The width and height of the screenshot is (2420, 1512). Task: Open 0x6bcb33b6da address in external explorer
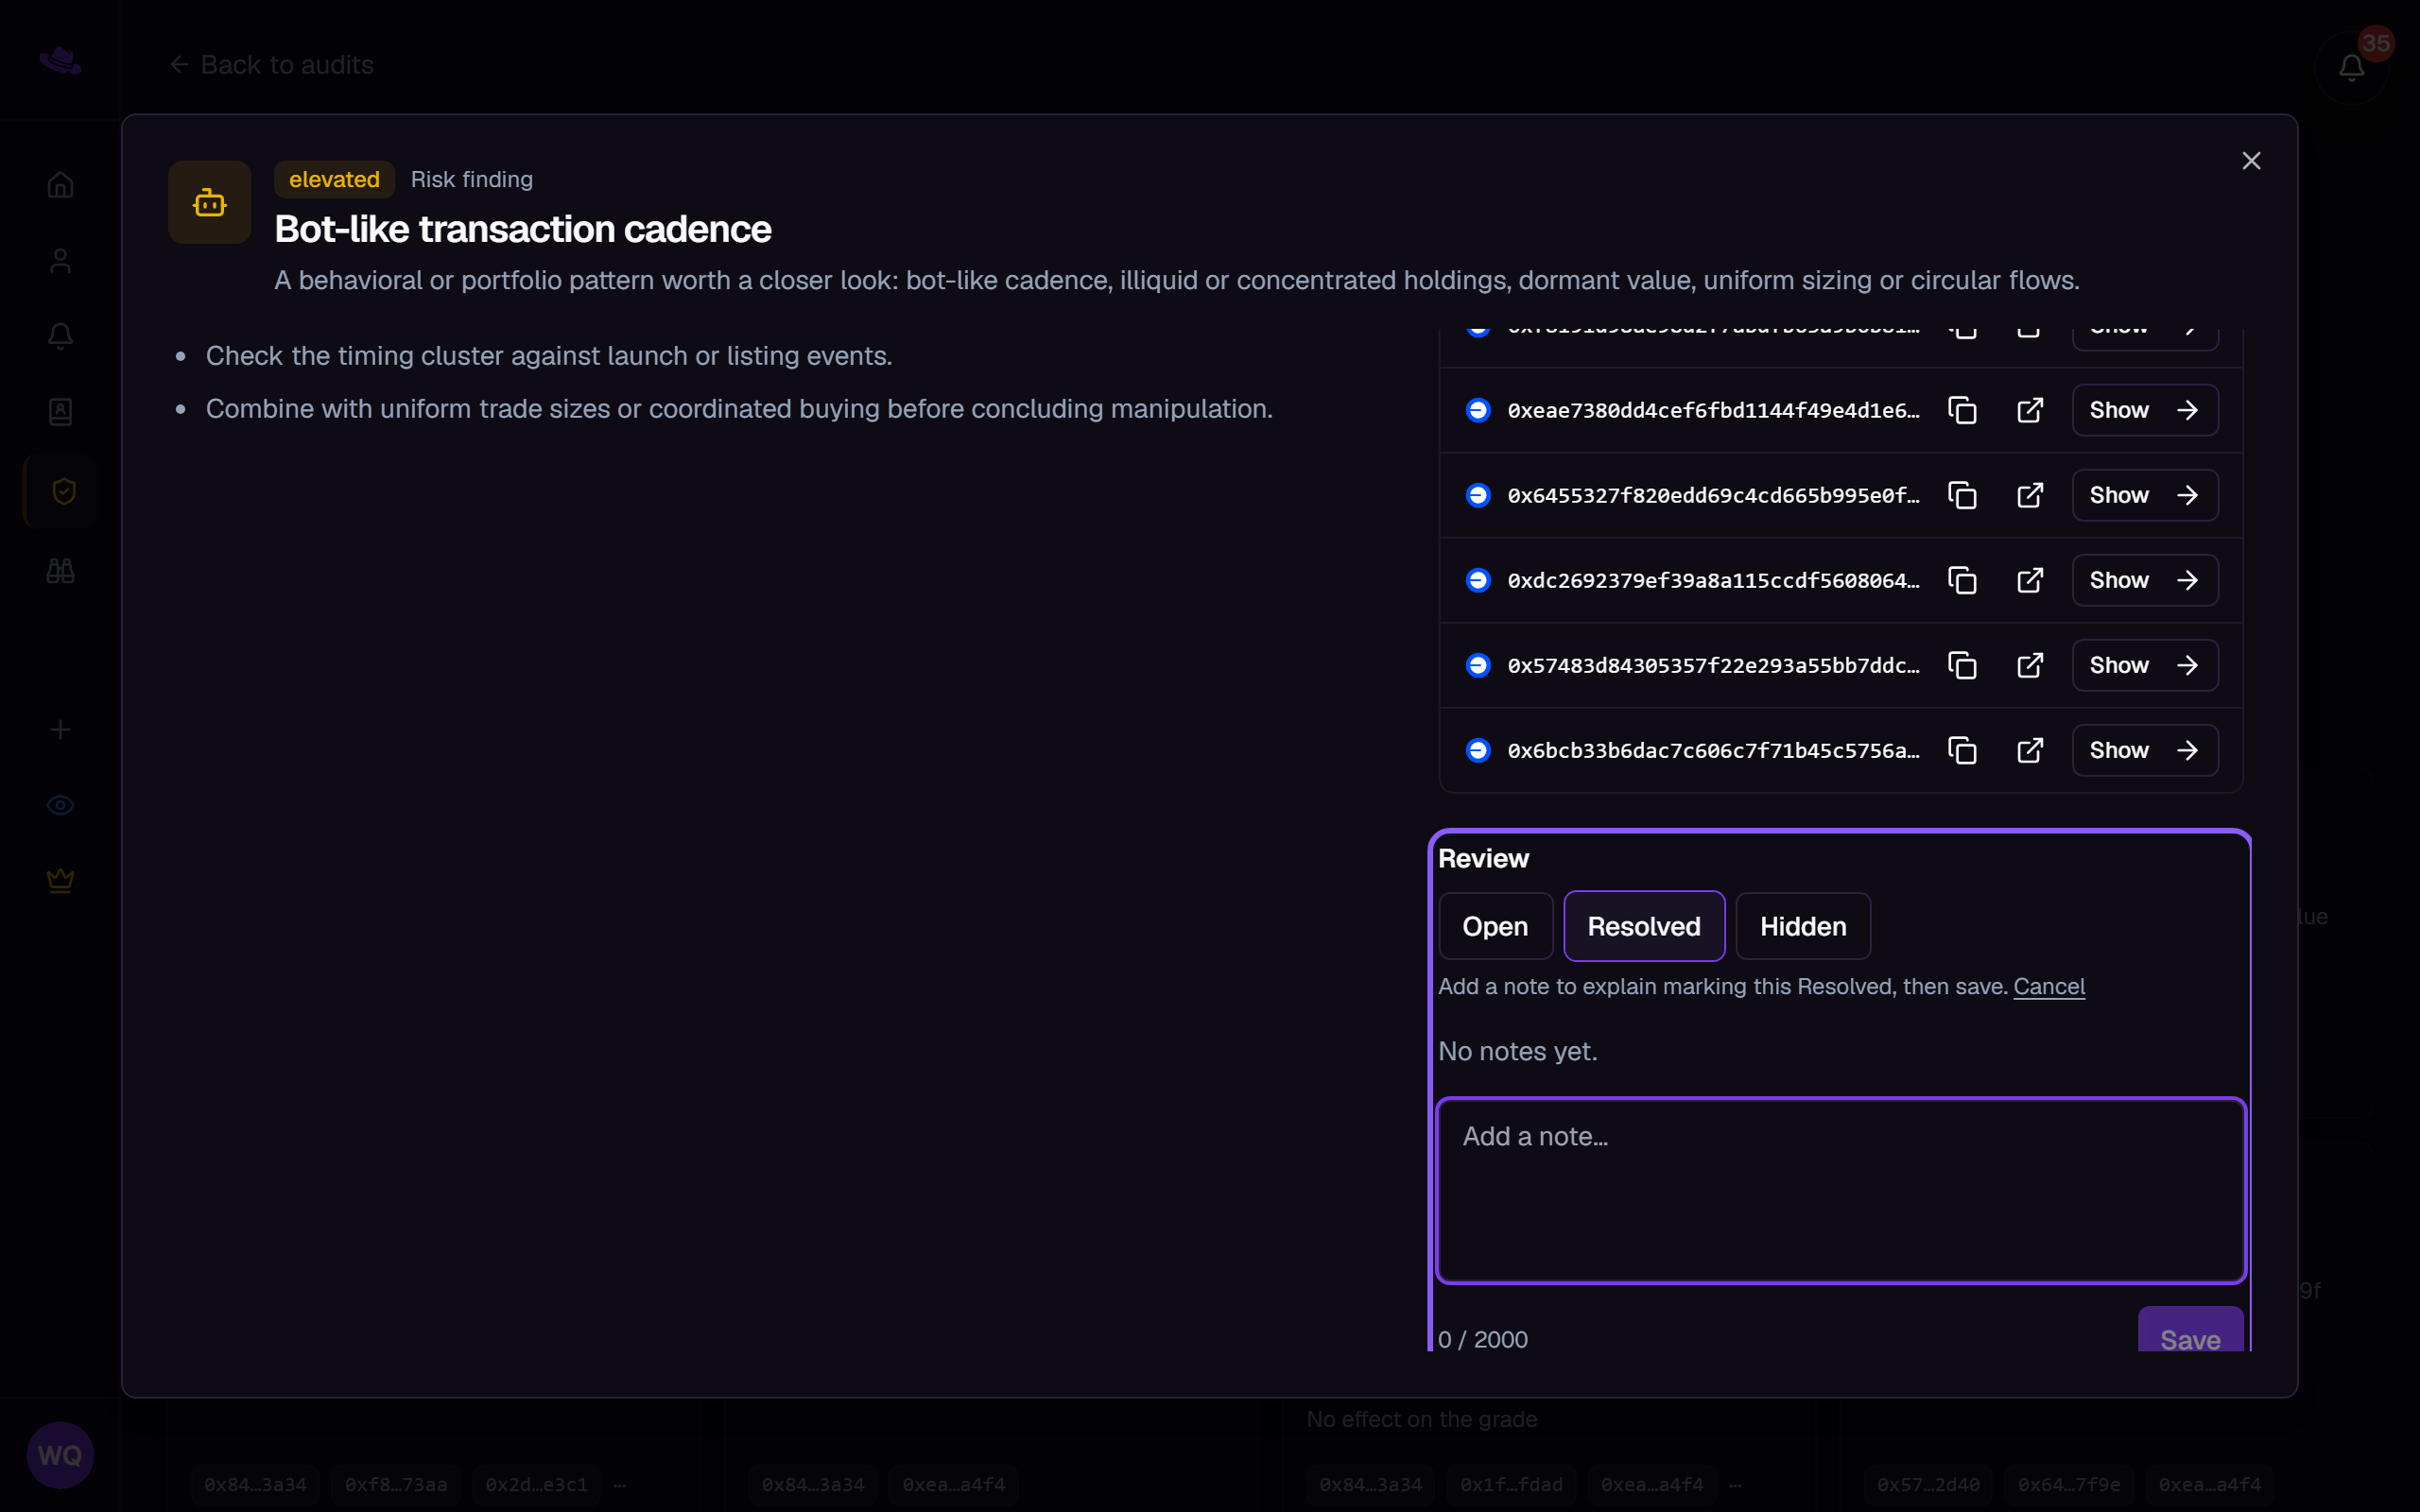click(2030, 750)
